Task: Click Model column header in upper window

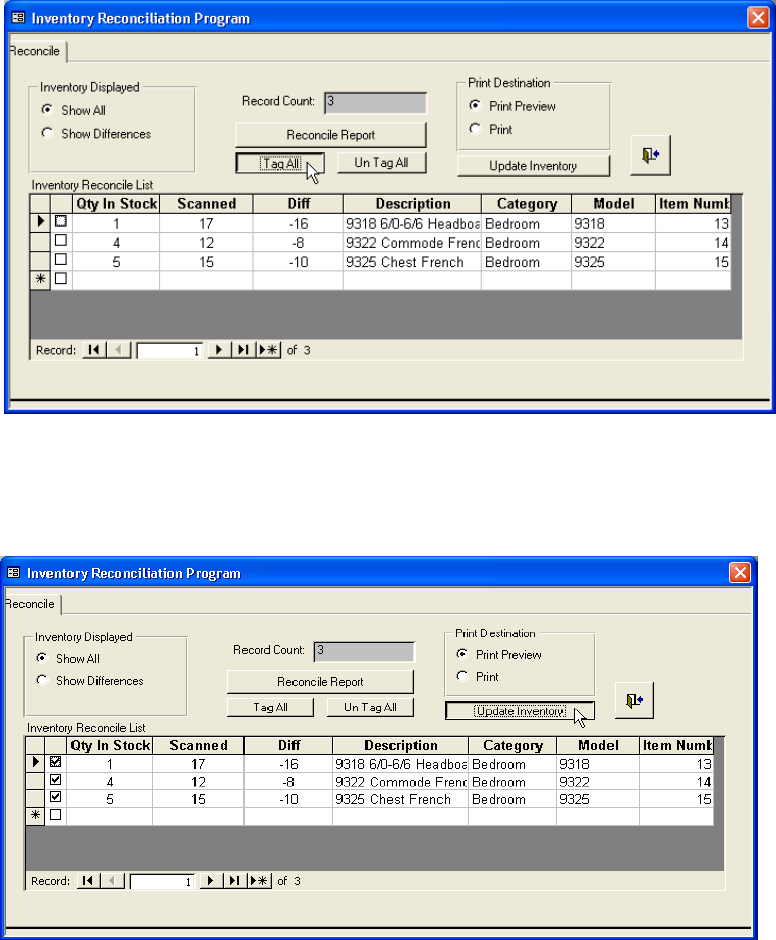Action: [x=613, y=204]
